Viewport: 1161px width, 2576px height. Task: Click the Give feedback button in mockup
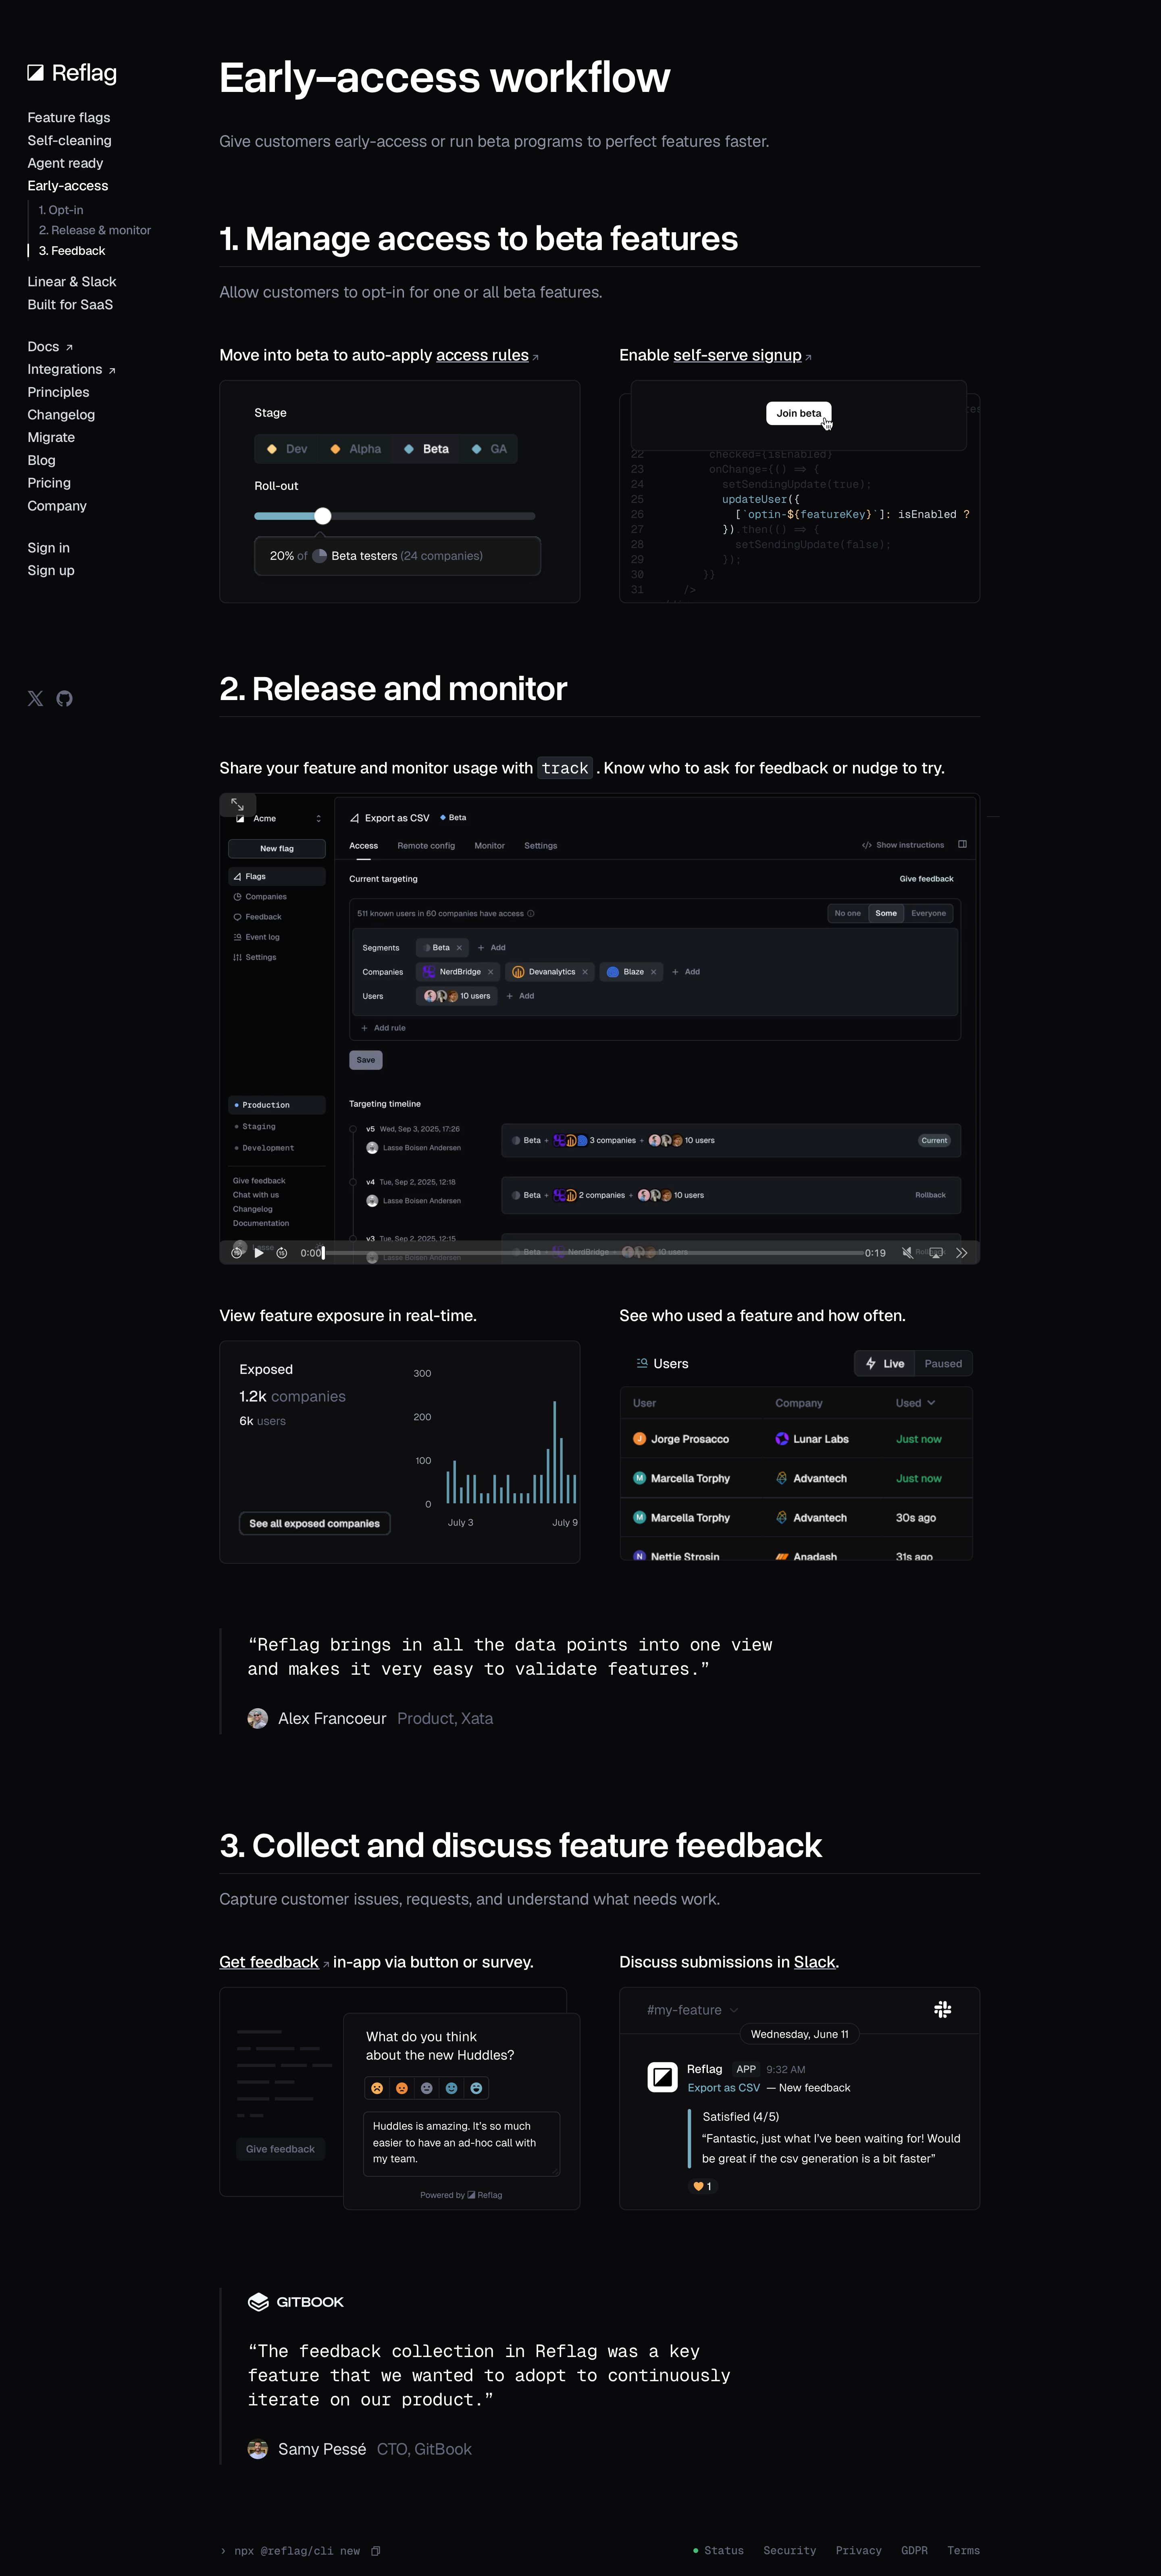click(x=280, y=2149)
